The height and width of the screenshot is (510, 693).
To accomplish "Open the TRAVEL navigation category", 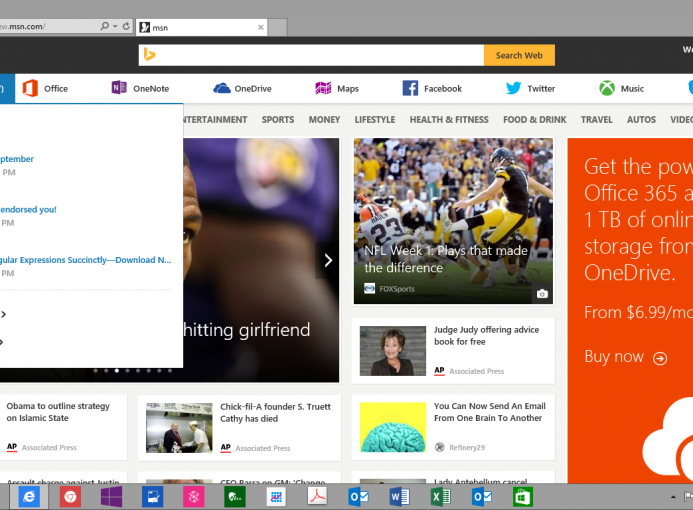I will 597,120.
